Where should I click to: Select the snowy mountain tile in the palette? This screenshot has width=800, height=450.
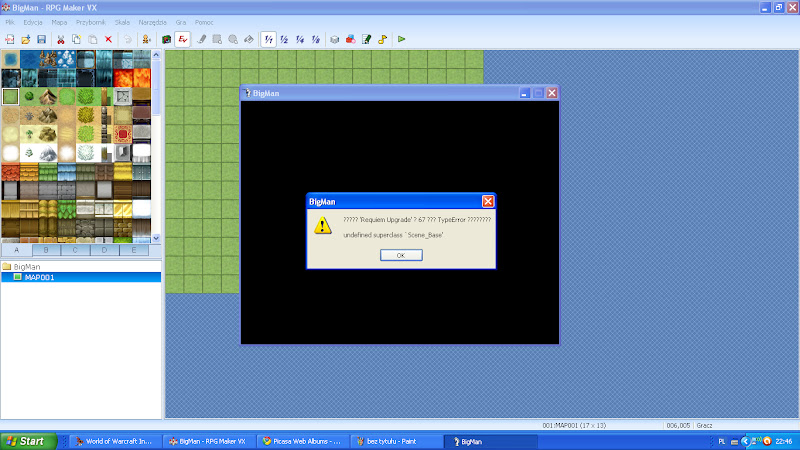[x=48, y=153]
